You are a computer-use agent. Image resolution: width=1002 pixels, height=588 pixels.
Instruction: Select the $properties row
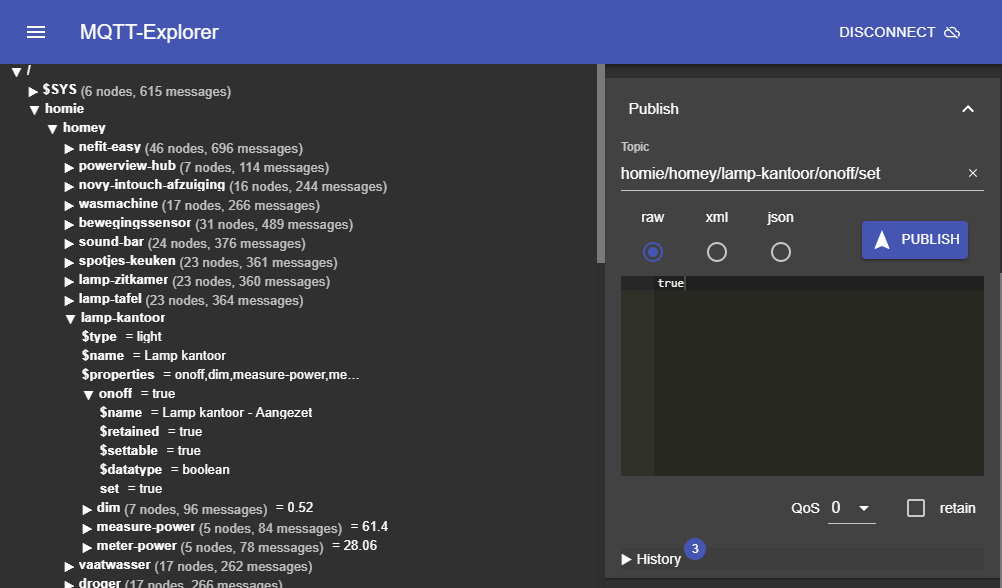pos(220,375)
